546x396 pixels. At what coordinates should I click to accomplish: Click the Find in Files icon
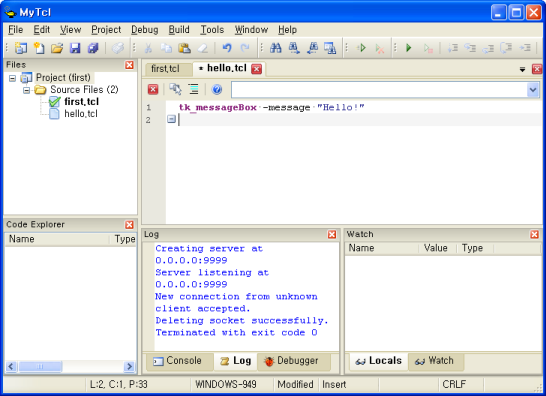point(330,48)
